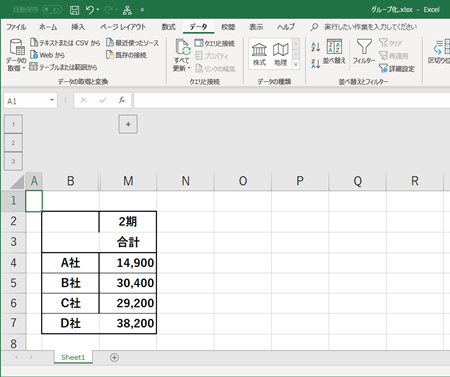Select the データ tab
This screenshot has height=377, width=450.
tap(198, 27)
